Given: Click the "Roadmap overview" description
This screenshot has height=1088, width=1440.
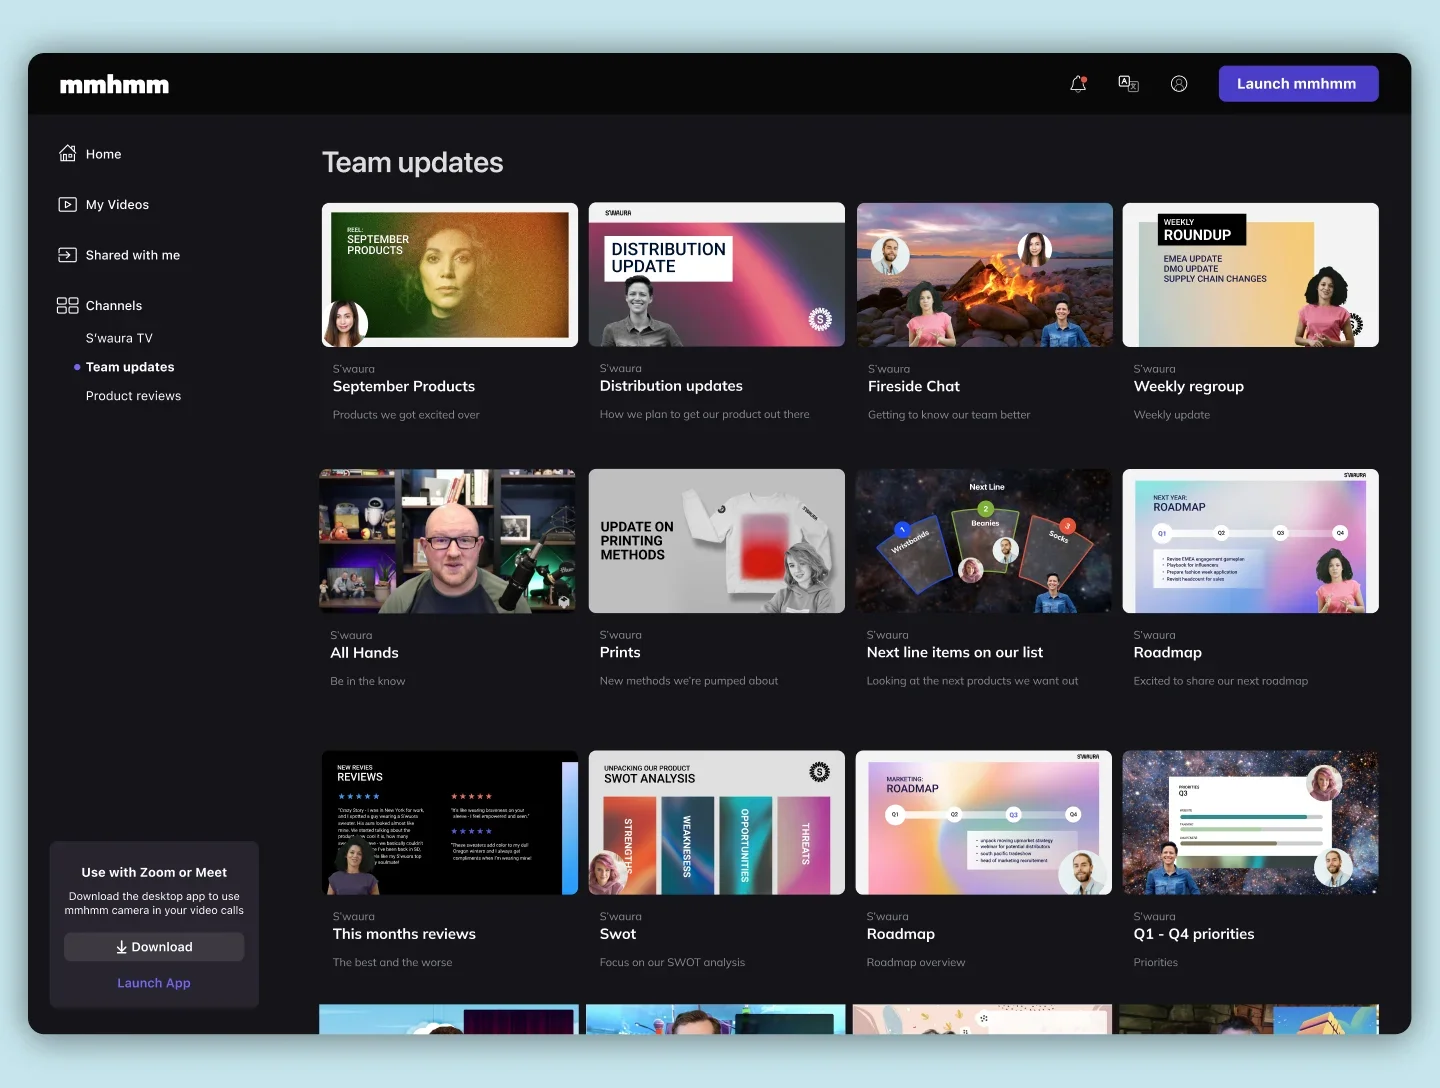Looking at the screenshot, I should click(x=916, y=962).
